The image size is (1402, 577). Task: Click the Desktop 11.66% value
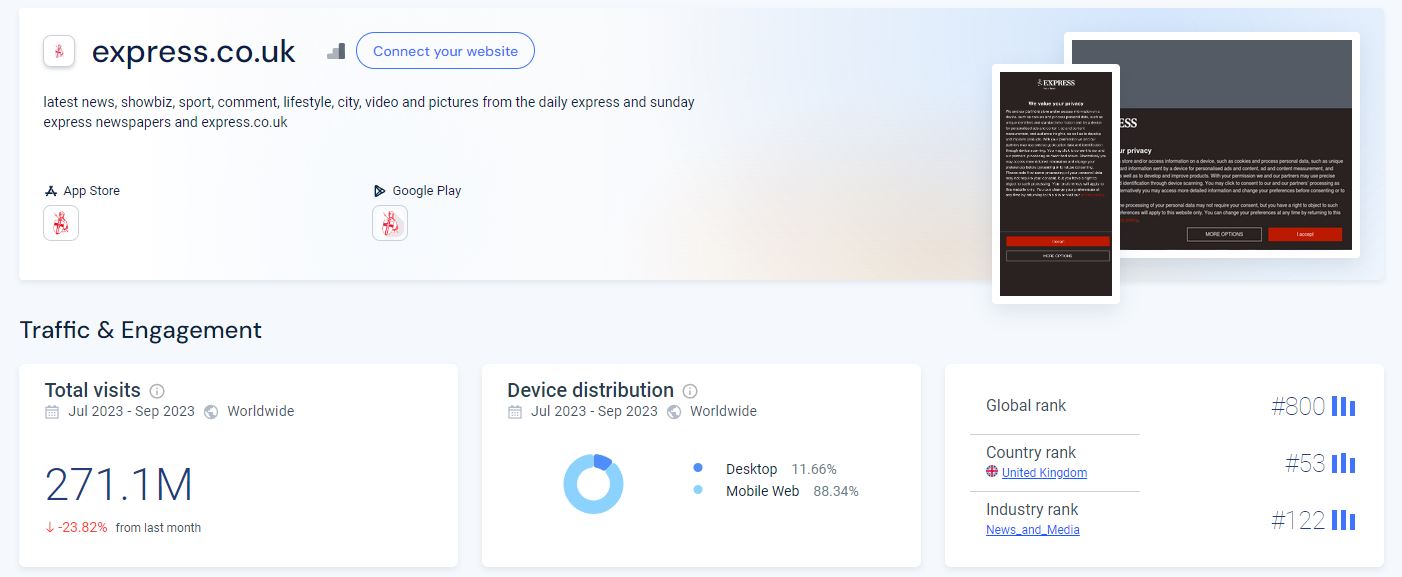coord(814,469)
